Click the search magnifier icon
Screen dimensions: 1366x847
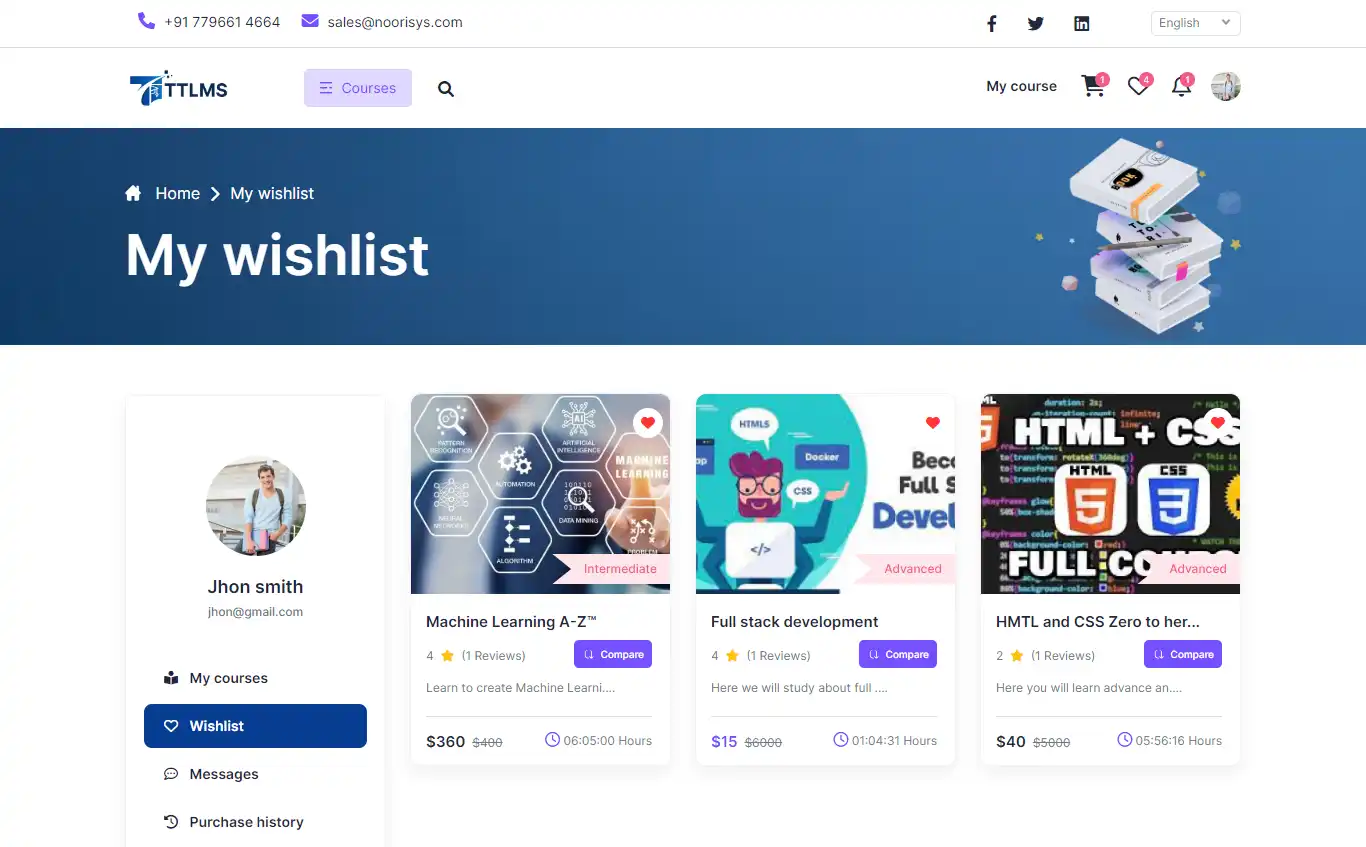pyautogui.click(x=446, y=89)
